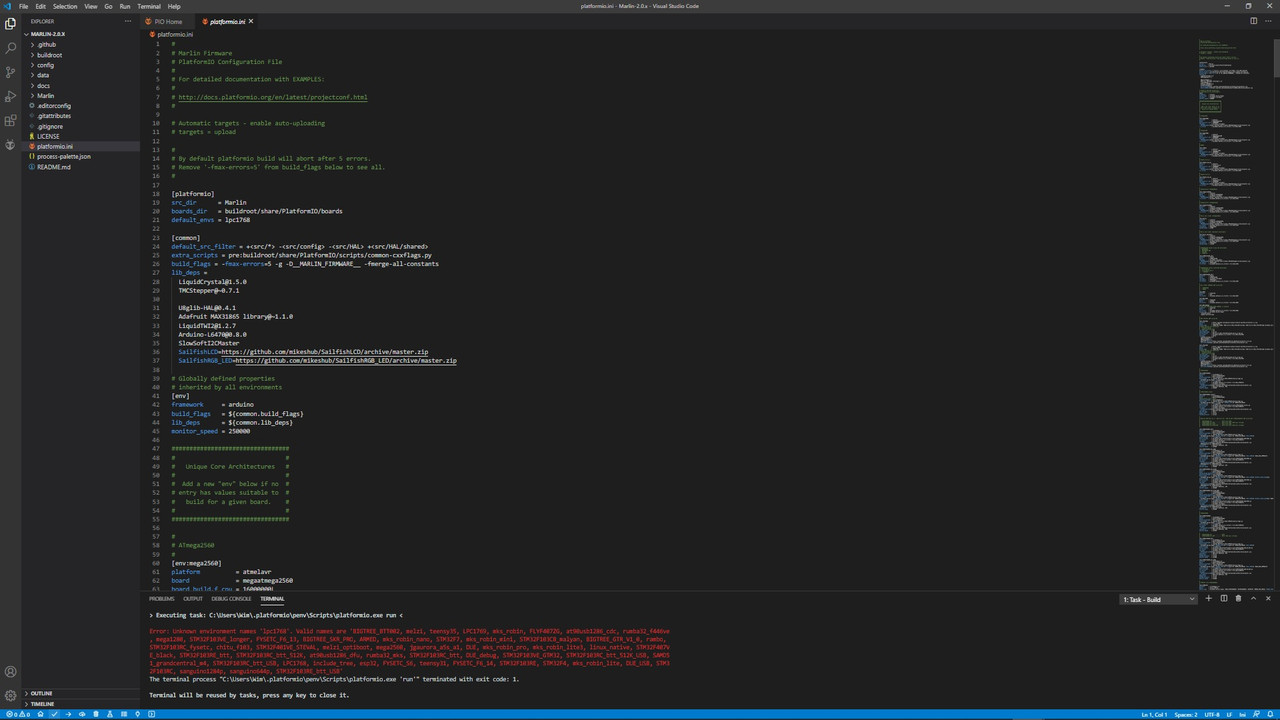This screenshot has height=720, width=1280.
Task: Open the File menu
Action: tap(24, 6)
